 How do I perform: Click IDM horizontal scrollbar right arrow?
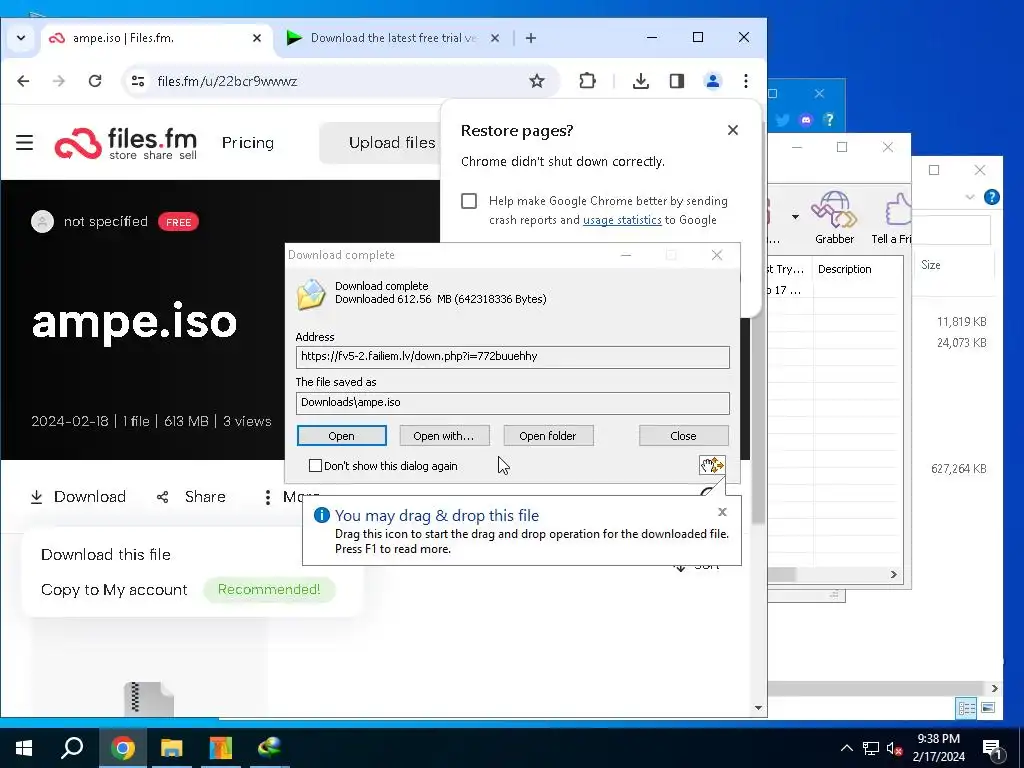tap(893, 575)
